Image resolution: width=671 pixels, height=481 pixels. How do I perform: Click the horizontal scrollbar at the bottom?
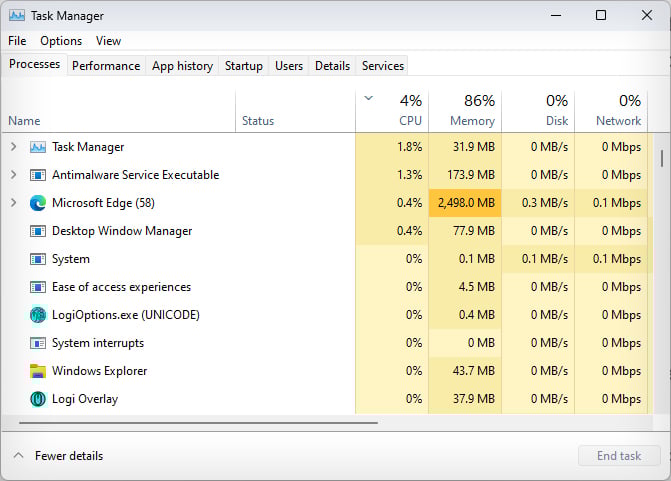199,423
